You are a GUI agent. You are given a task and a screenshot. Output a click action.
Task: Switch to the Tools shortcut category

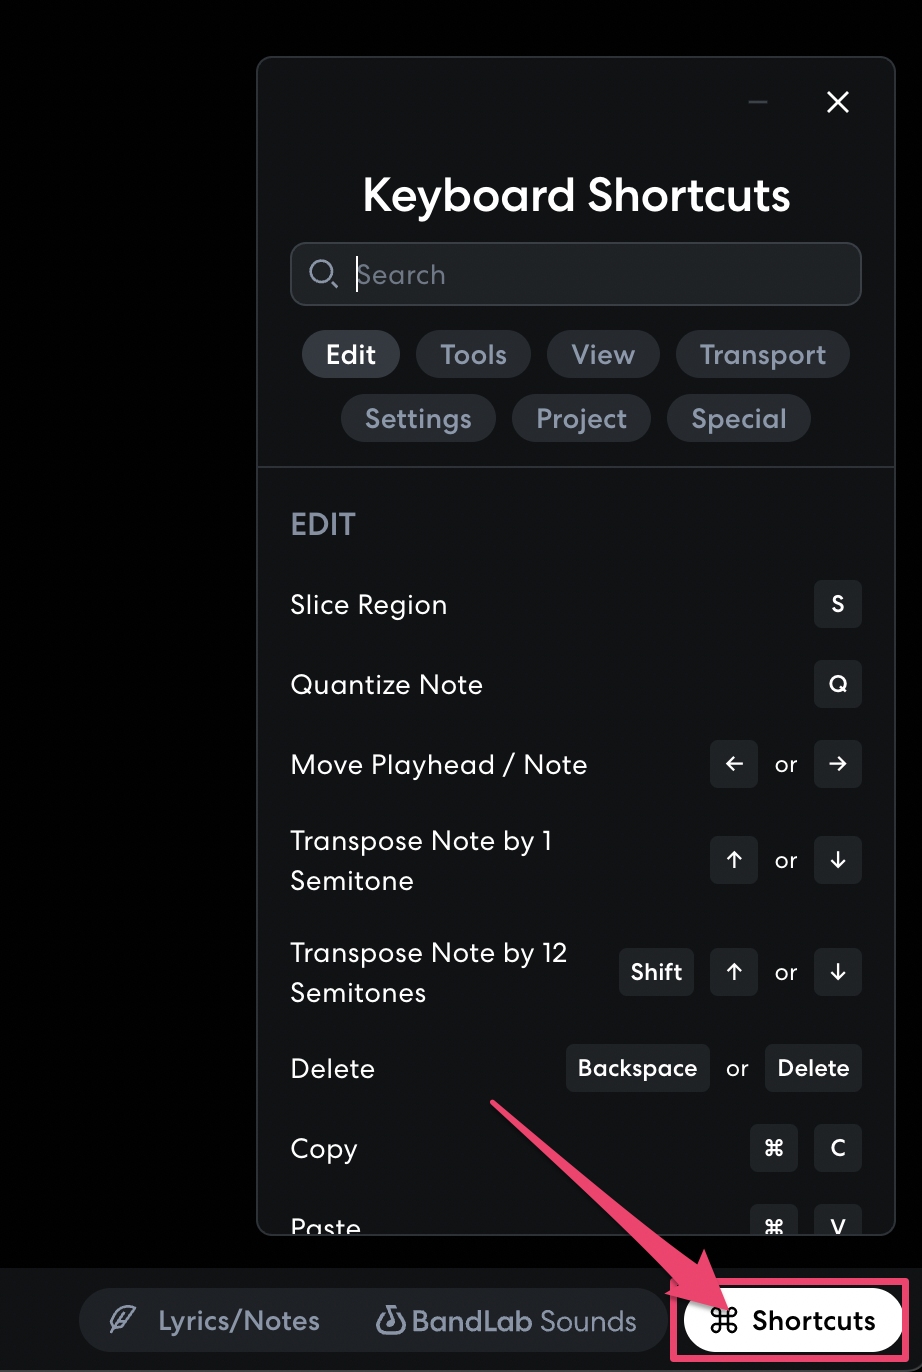point(473,355)
